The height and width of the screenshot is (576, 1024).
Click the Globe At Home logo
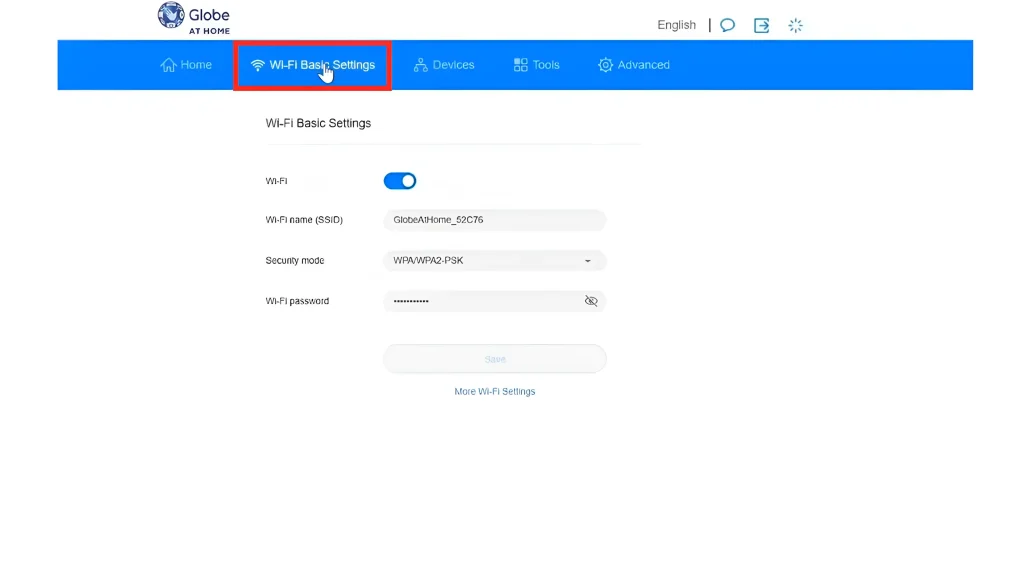pos(193,18)
